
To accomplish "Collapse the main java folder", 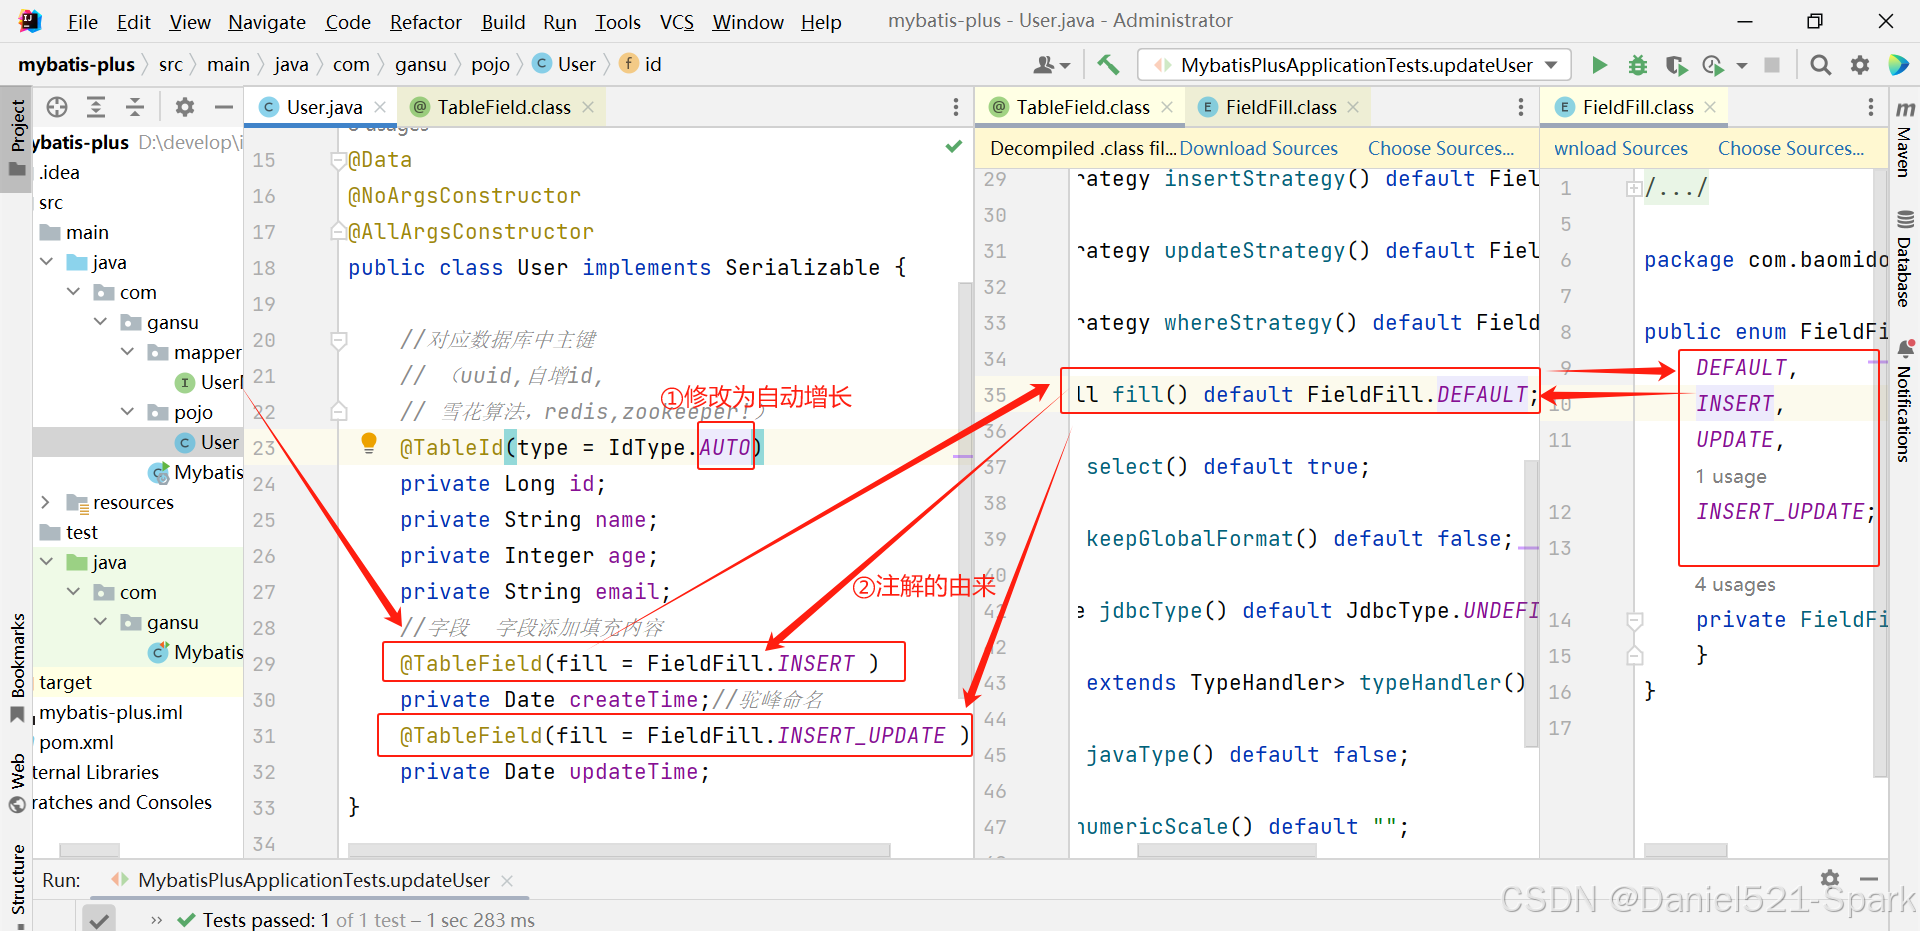I will pyautogui.click(x=47, y=262).
